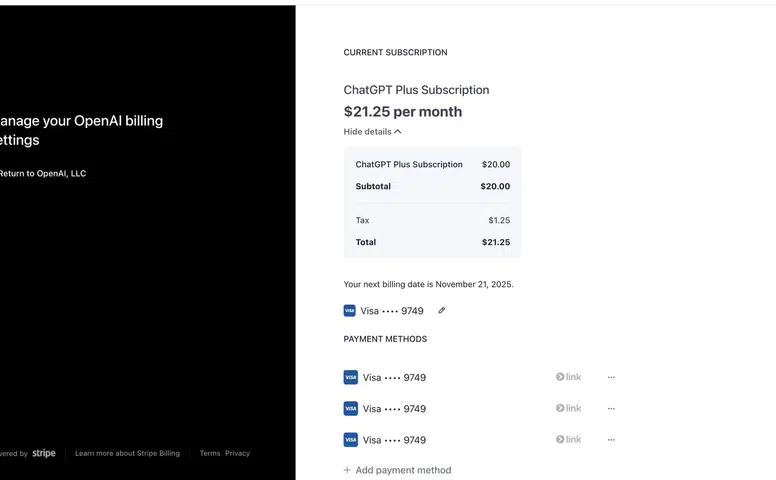Click the Total $21.25 amount

pos(496,242)
